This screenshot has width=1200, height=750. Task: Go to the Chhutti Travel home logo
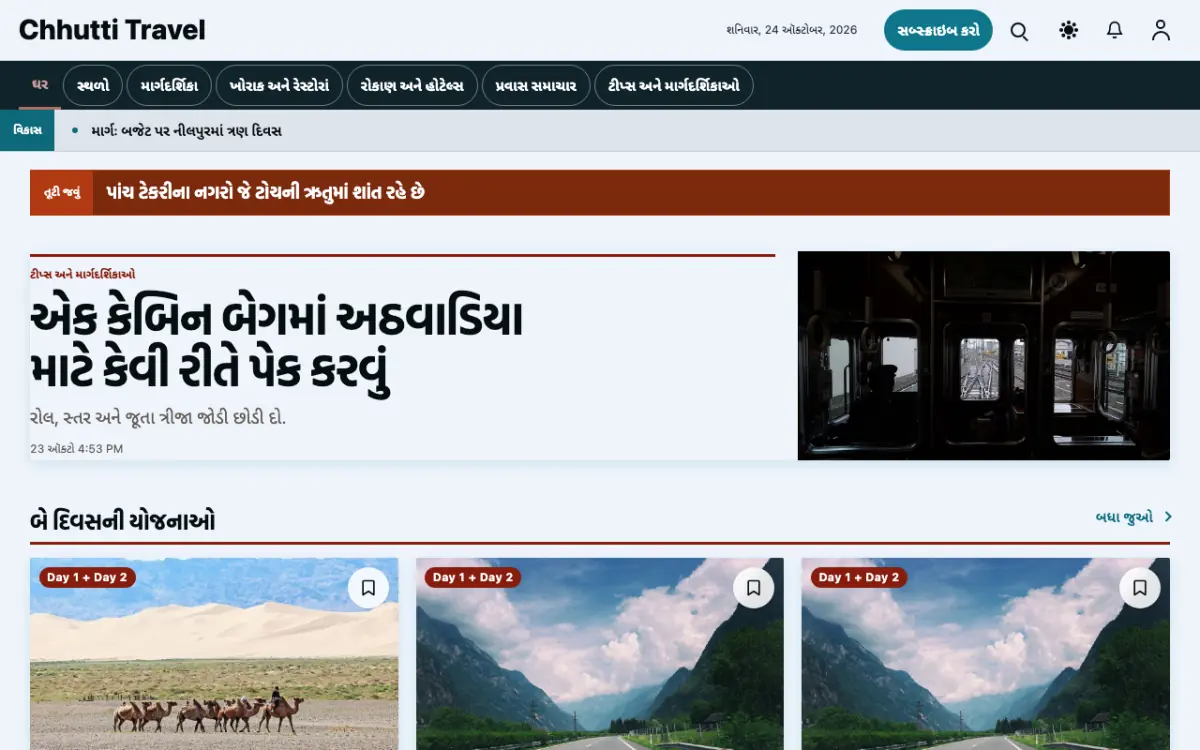[112, 30]
